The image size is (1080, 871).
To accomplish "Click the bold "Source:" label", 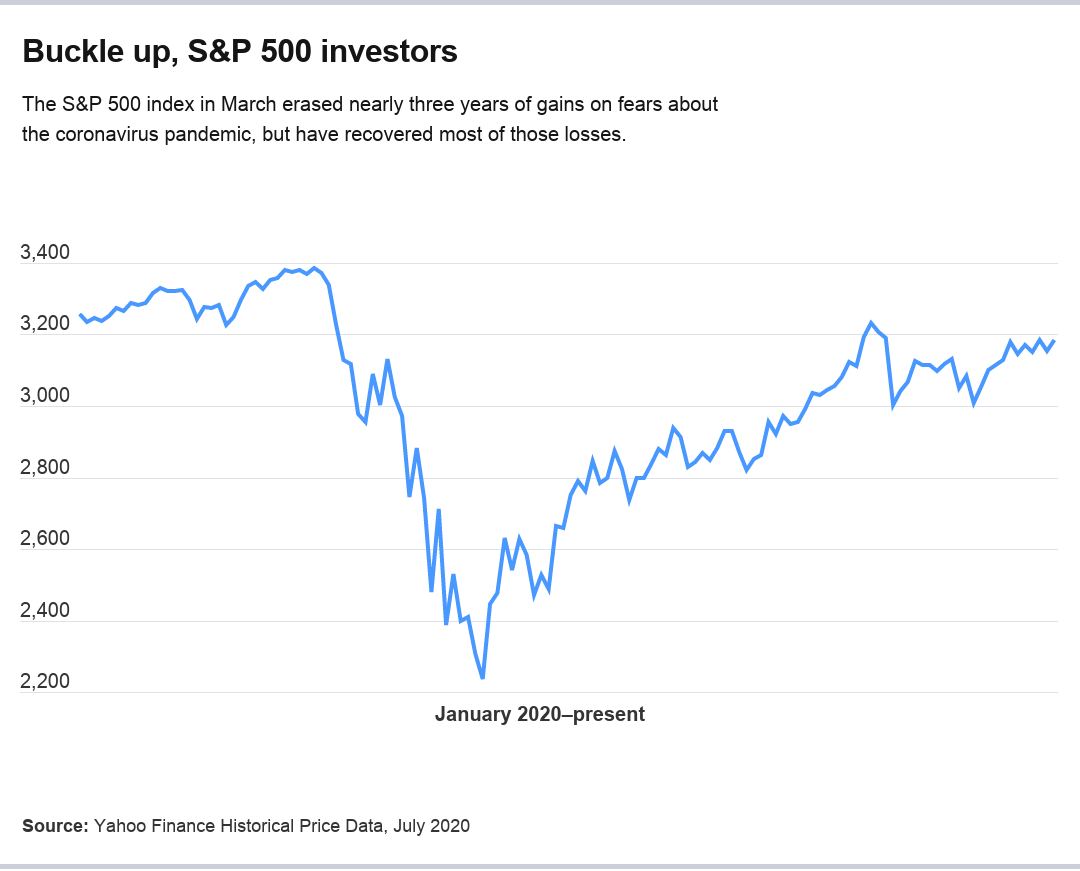I will tap(55, 826).
